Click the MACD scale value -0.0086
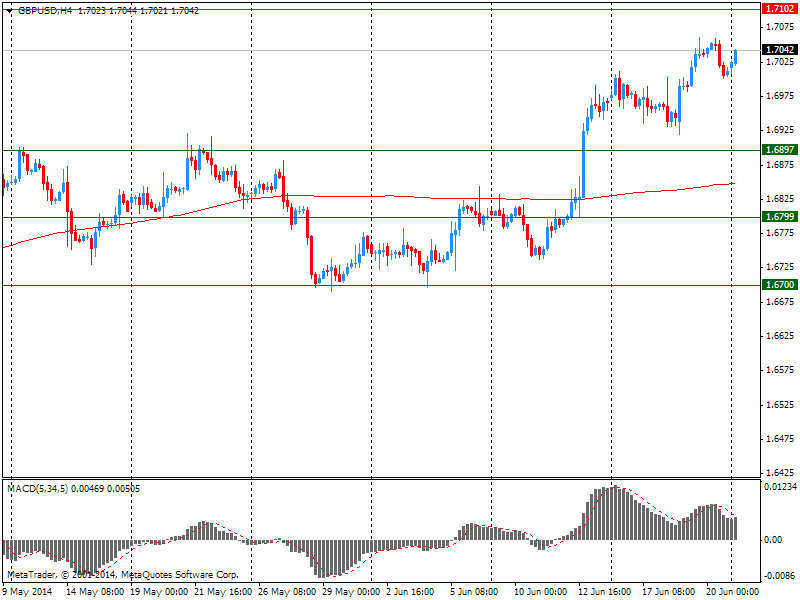 click(x=781, y=576)
